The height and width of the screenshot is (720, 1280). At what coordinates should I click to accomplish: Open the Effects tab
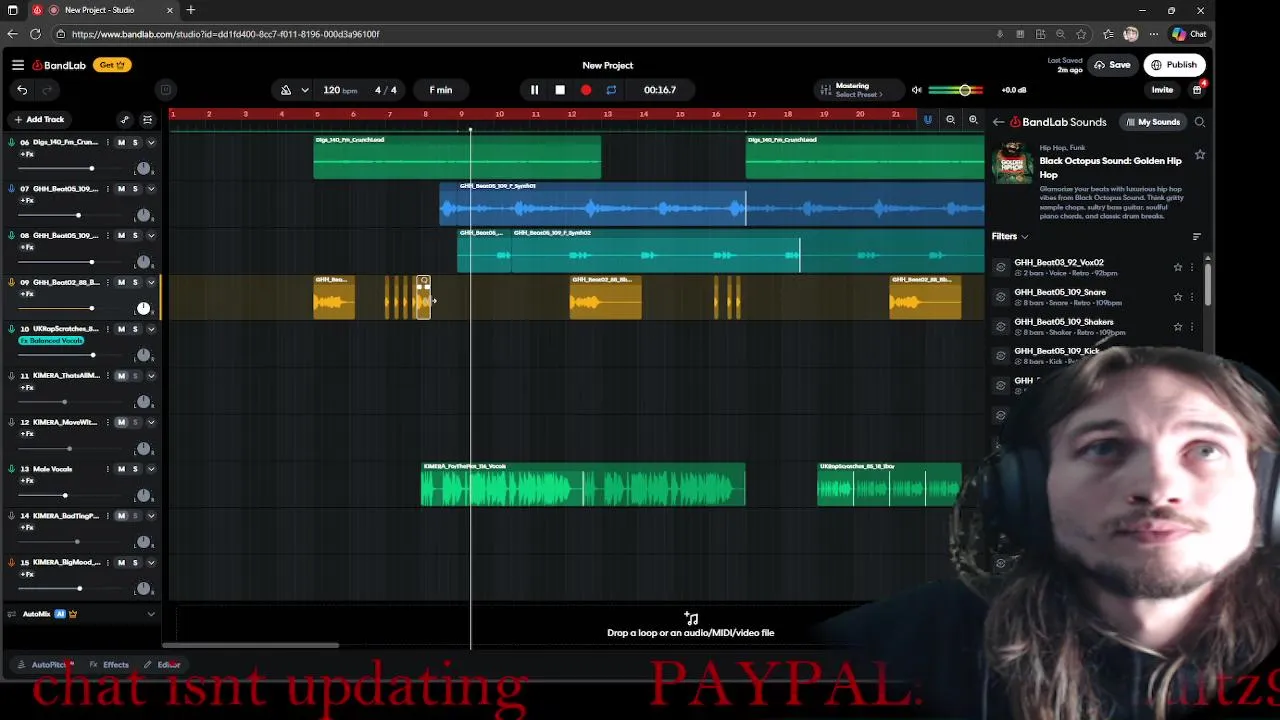109,665
